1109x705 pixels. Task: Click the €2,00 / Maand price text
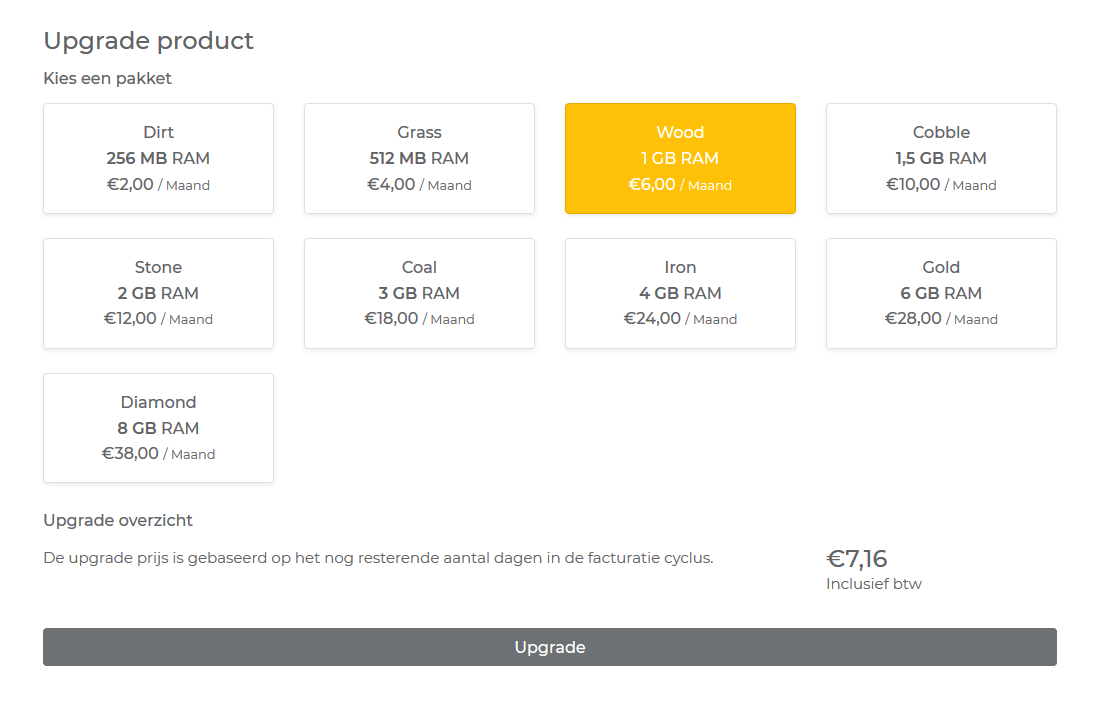pos(158,185)
